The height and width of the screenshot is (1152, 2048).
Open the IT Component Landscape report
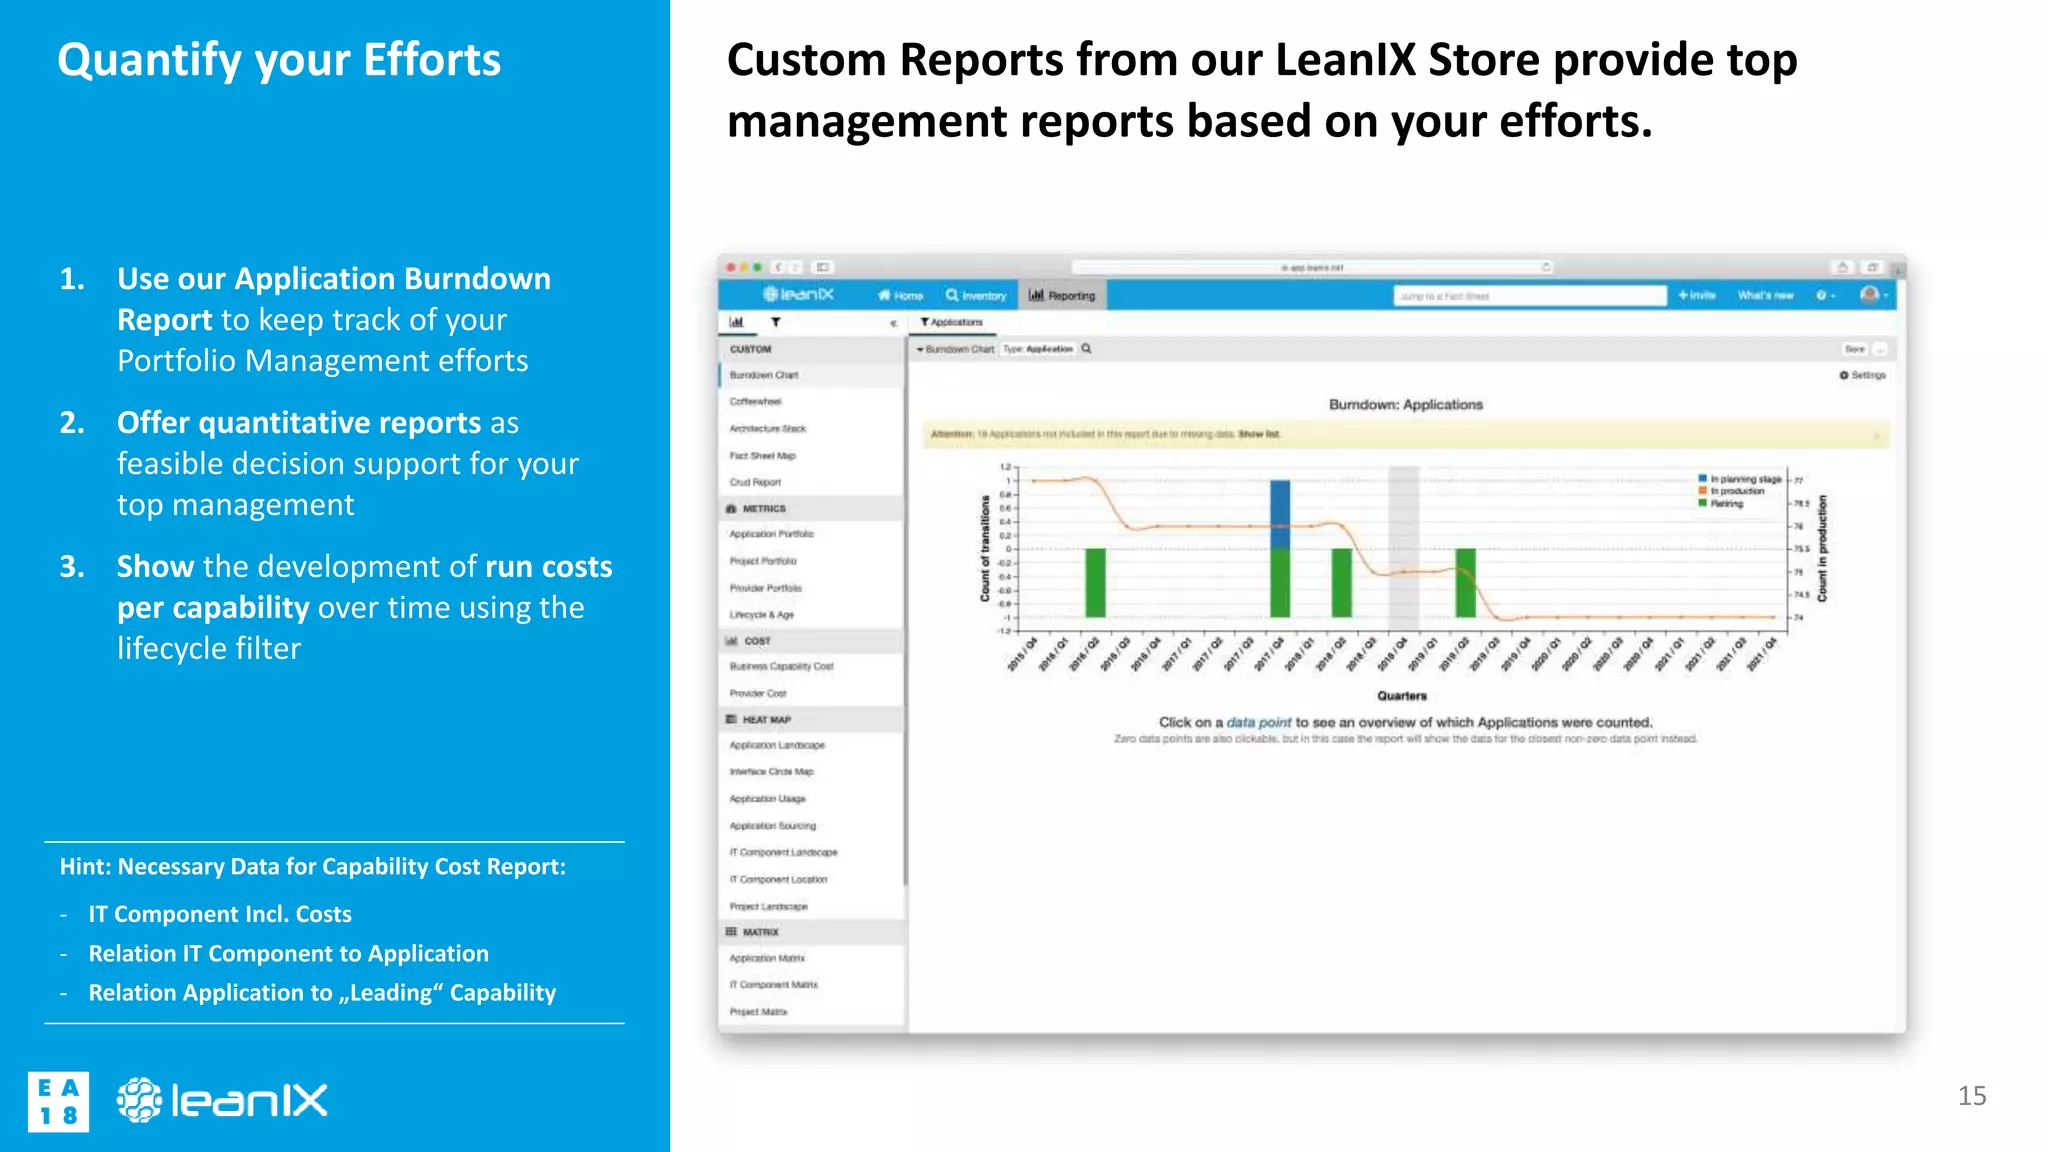click(x=783, y=853)
